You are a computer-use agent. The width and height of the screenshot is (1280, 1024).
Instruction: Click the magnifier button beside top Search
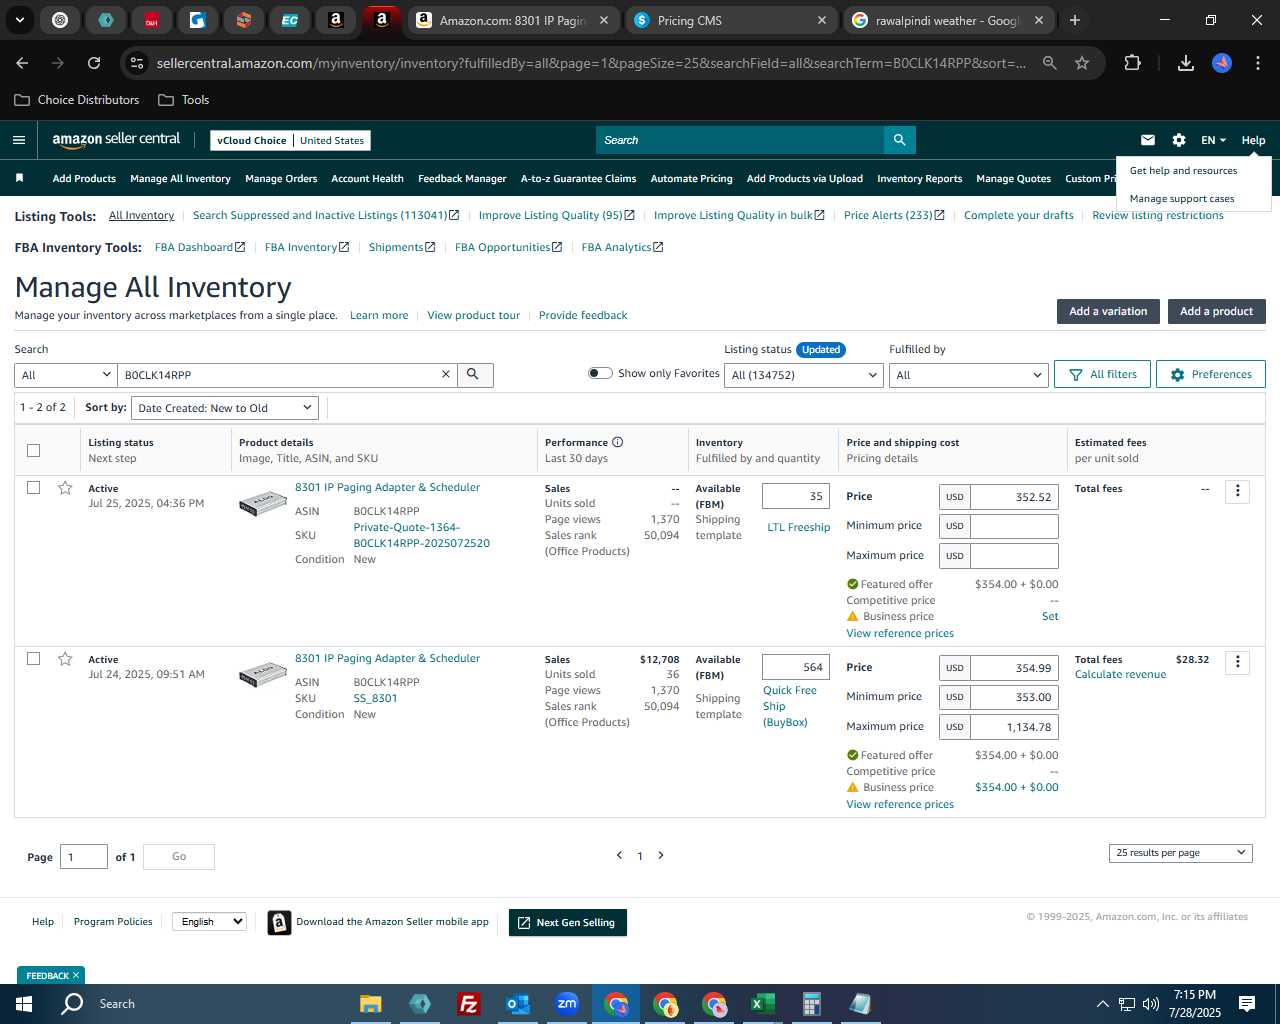point(899,140)
